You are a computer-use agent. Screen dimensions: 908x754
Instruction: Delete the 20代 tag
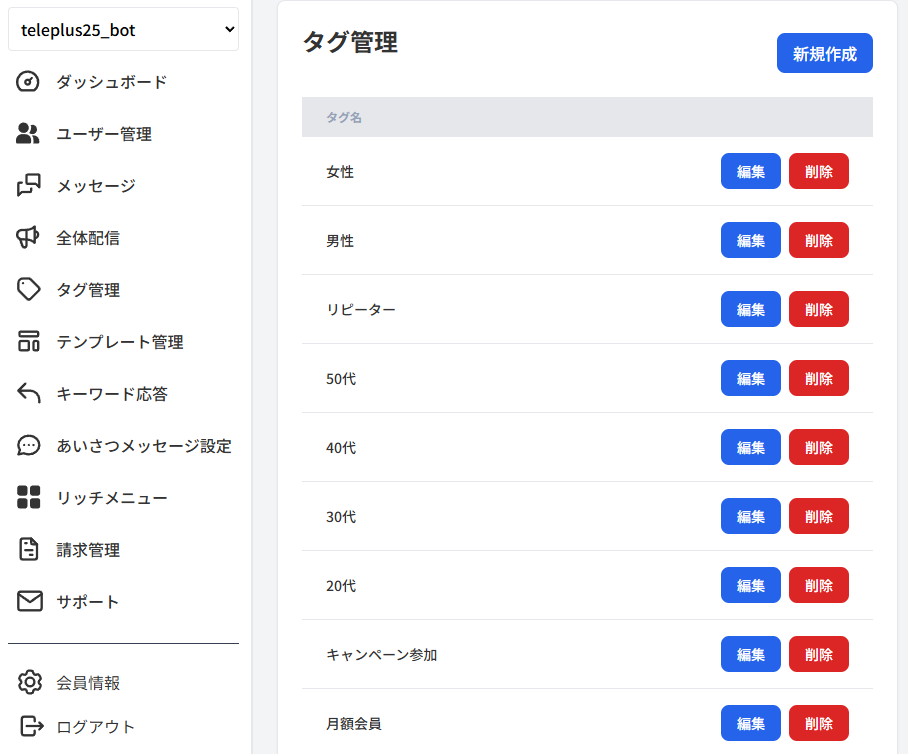coord(819,585)
